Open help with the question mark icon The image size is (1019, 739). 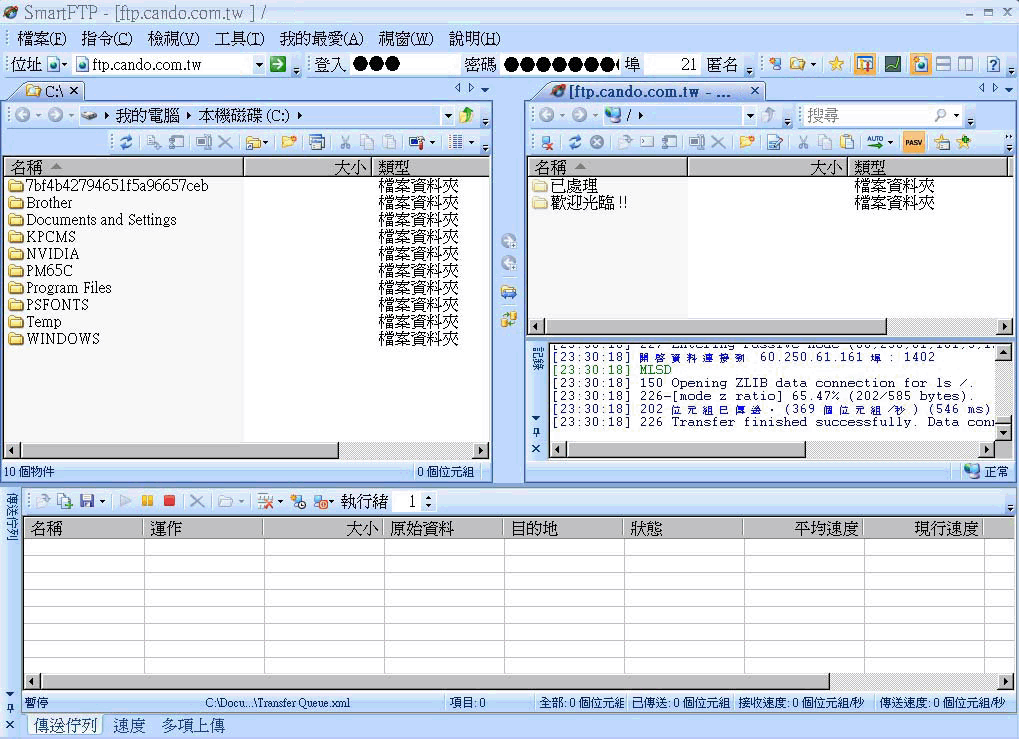tap(993, 64)
